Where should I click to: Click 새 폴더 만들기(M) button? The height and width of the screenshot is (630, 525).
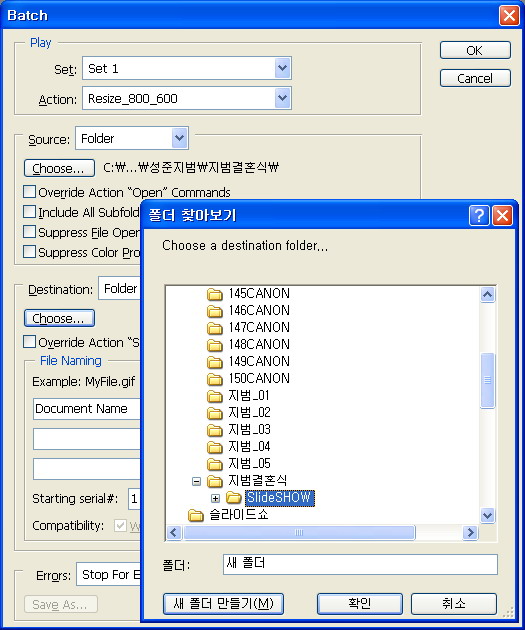[223, 603]
